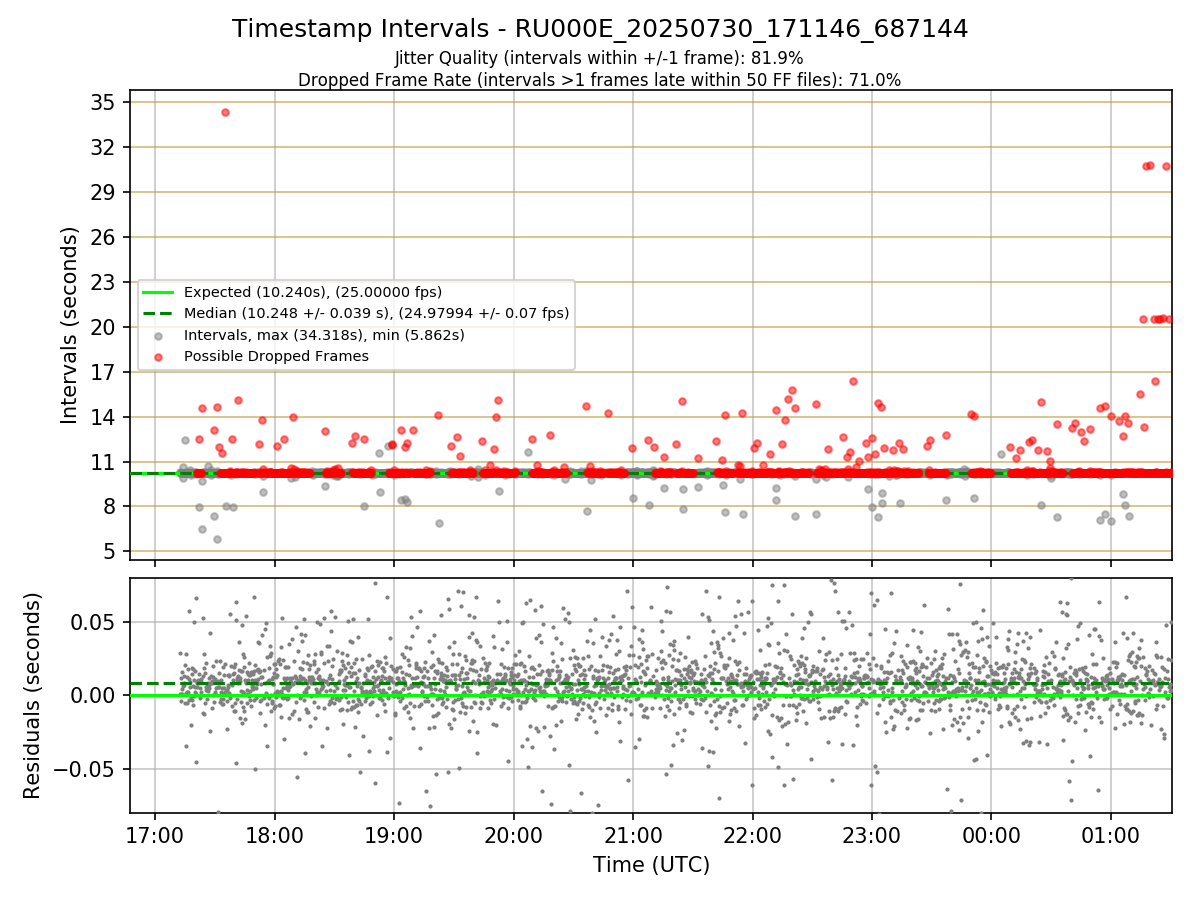Click the y-axis tick label "26"
The height and width of the screenshot is (900, 1200).
tap(102, 237)
